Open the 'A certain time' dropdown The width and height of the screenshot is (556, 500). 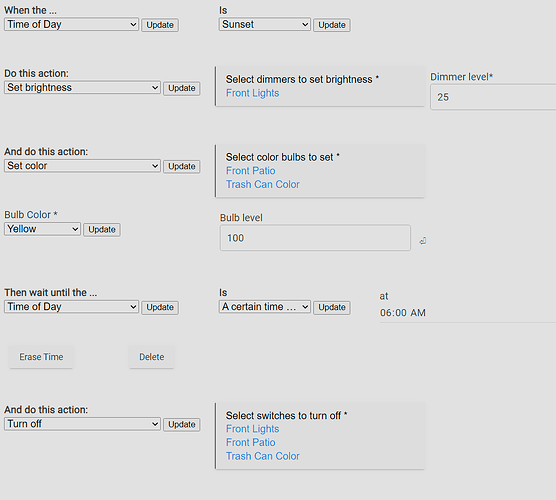265,307
